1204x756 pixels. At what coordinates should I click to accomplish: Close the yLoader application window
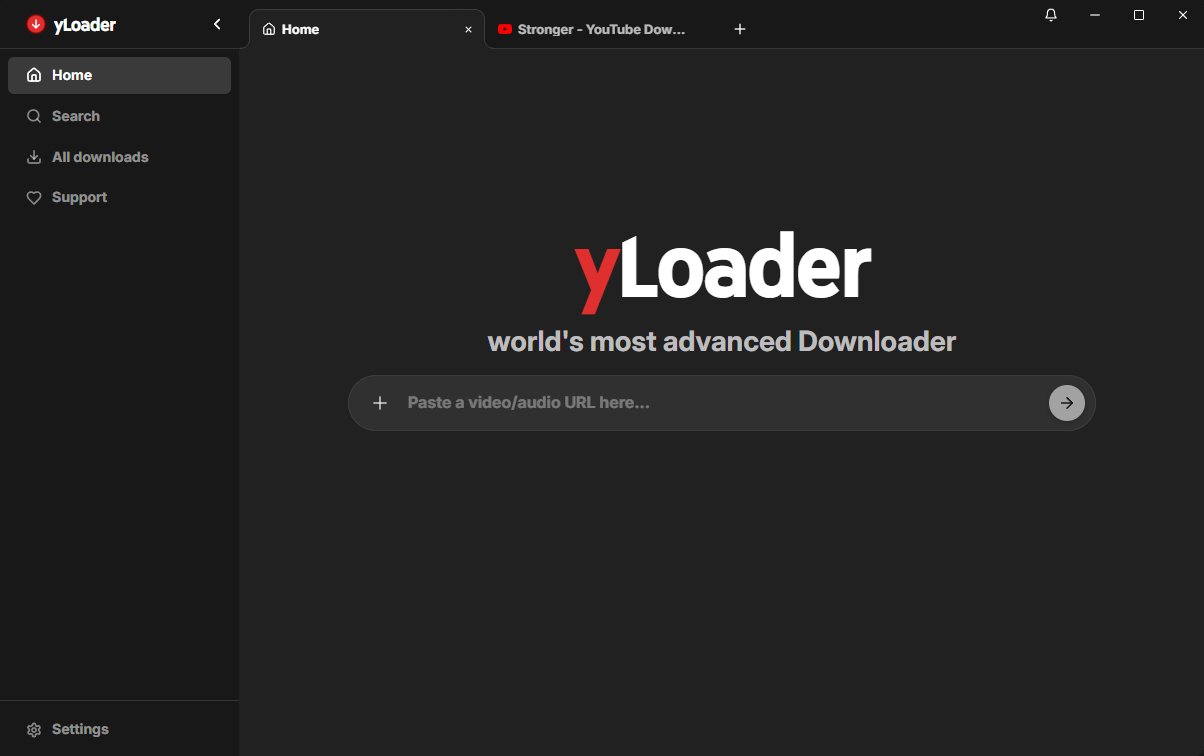[1182, 15]
